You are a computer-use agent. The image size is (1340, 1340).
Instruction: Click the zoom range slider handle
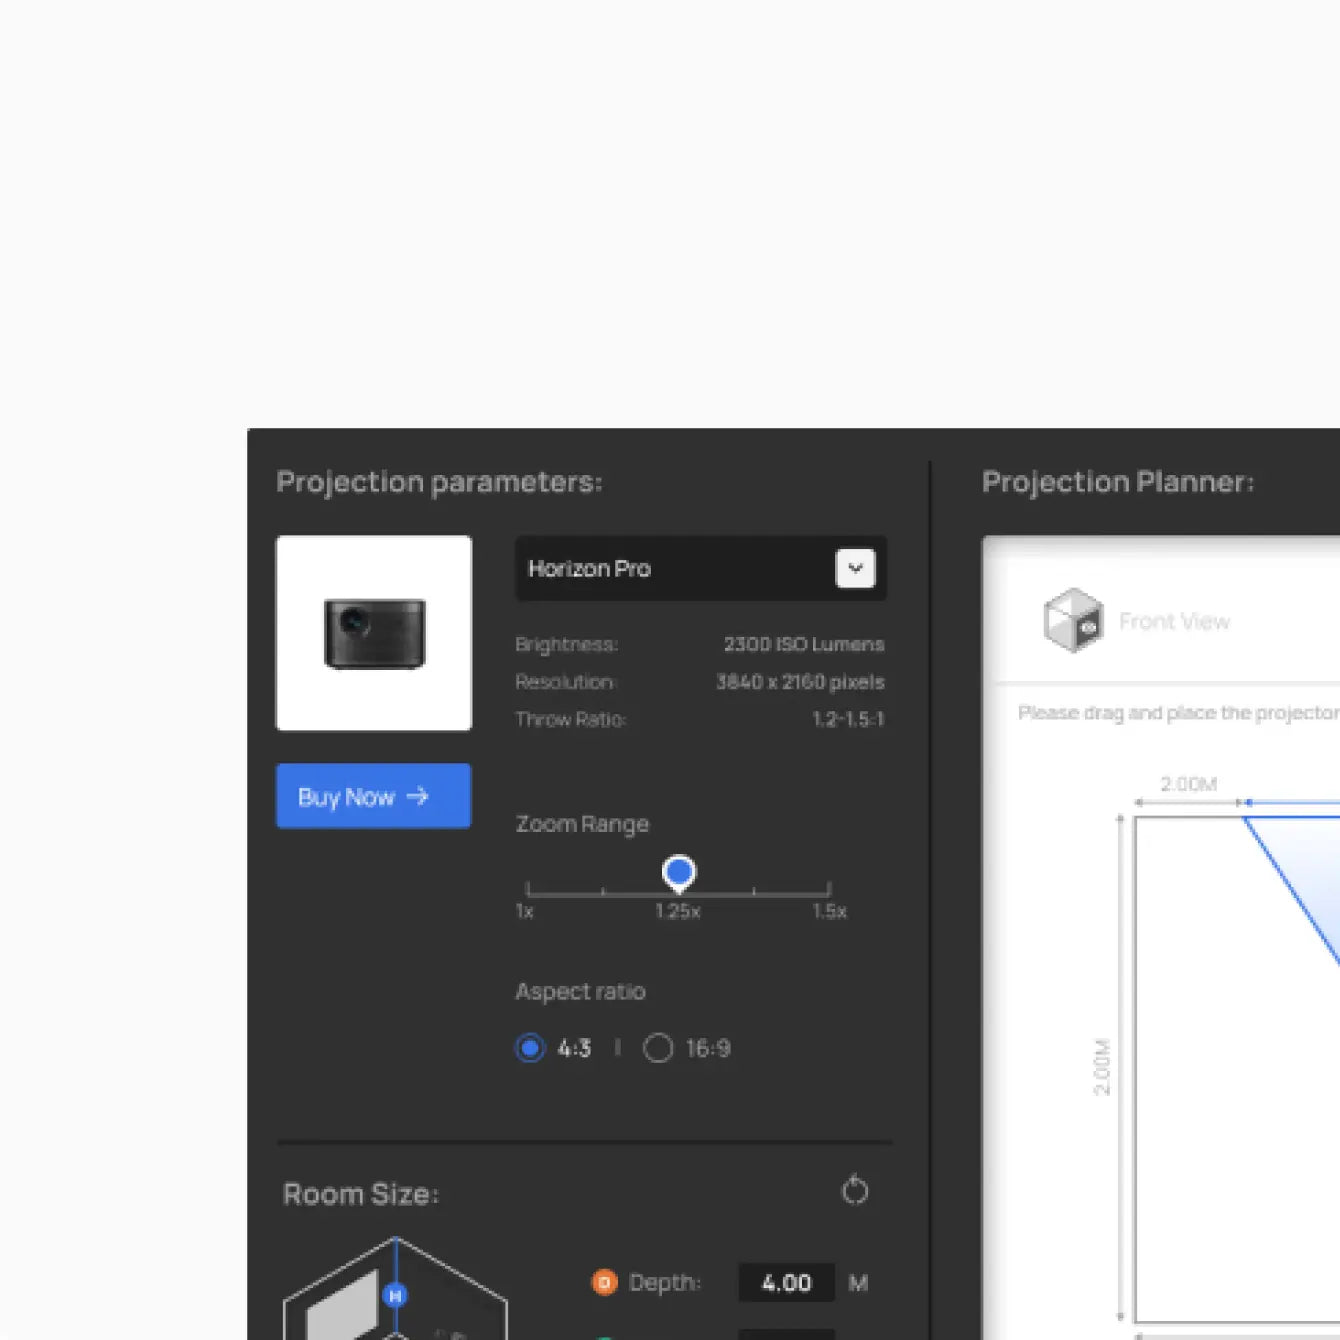[x=679, y=873]
